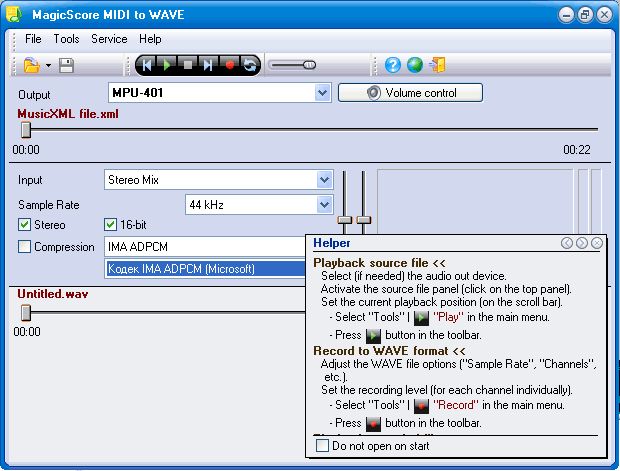
Task: Click the Open file folder icon
Action: (x=31, y=66)
